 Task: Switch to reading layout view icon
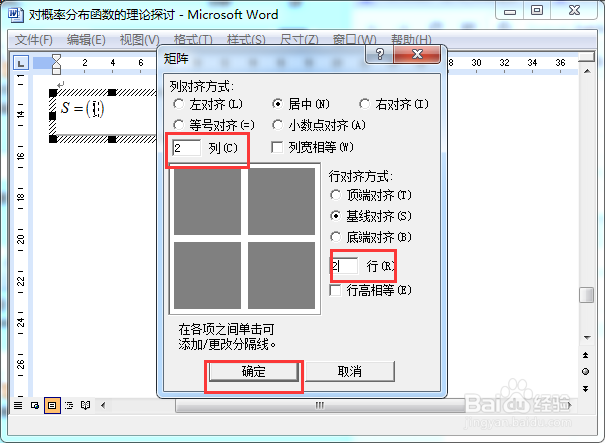(85, 405)
